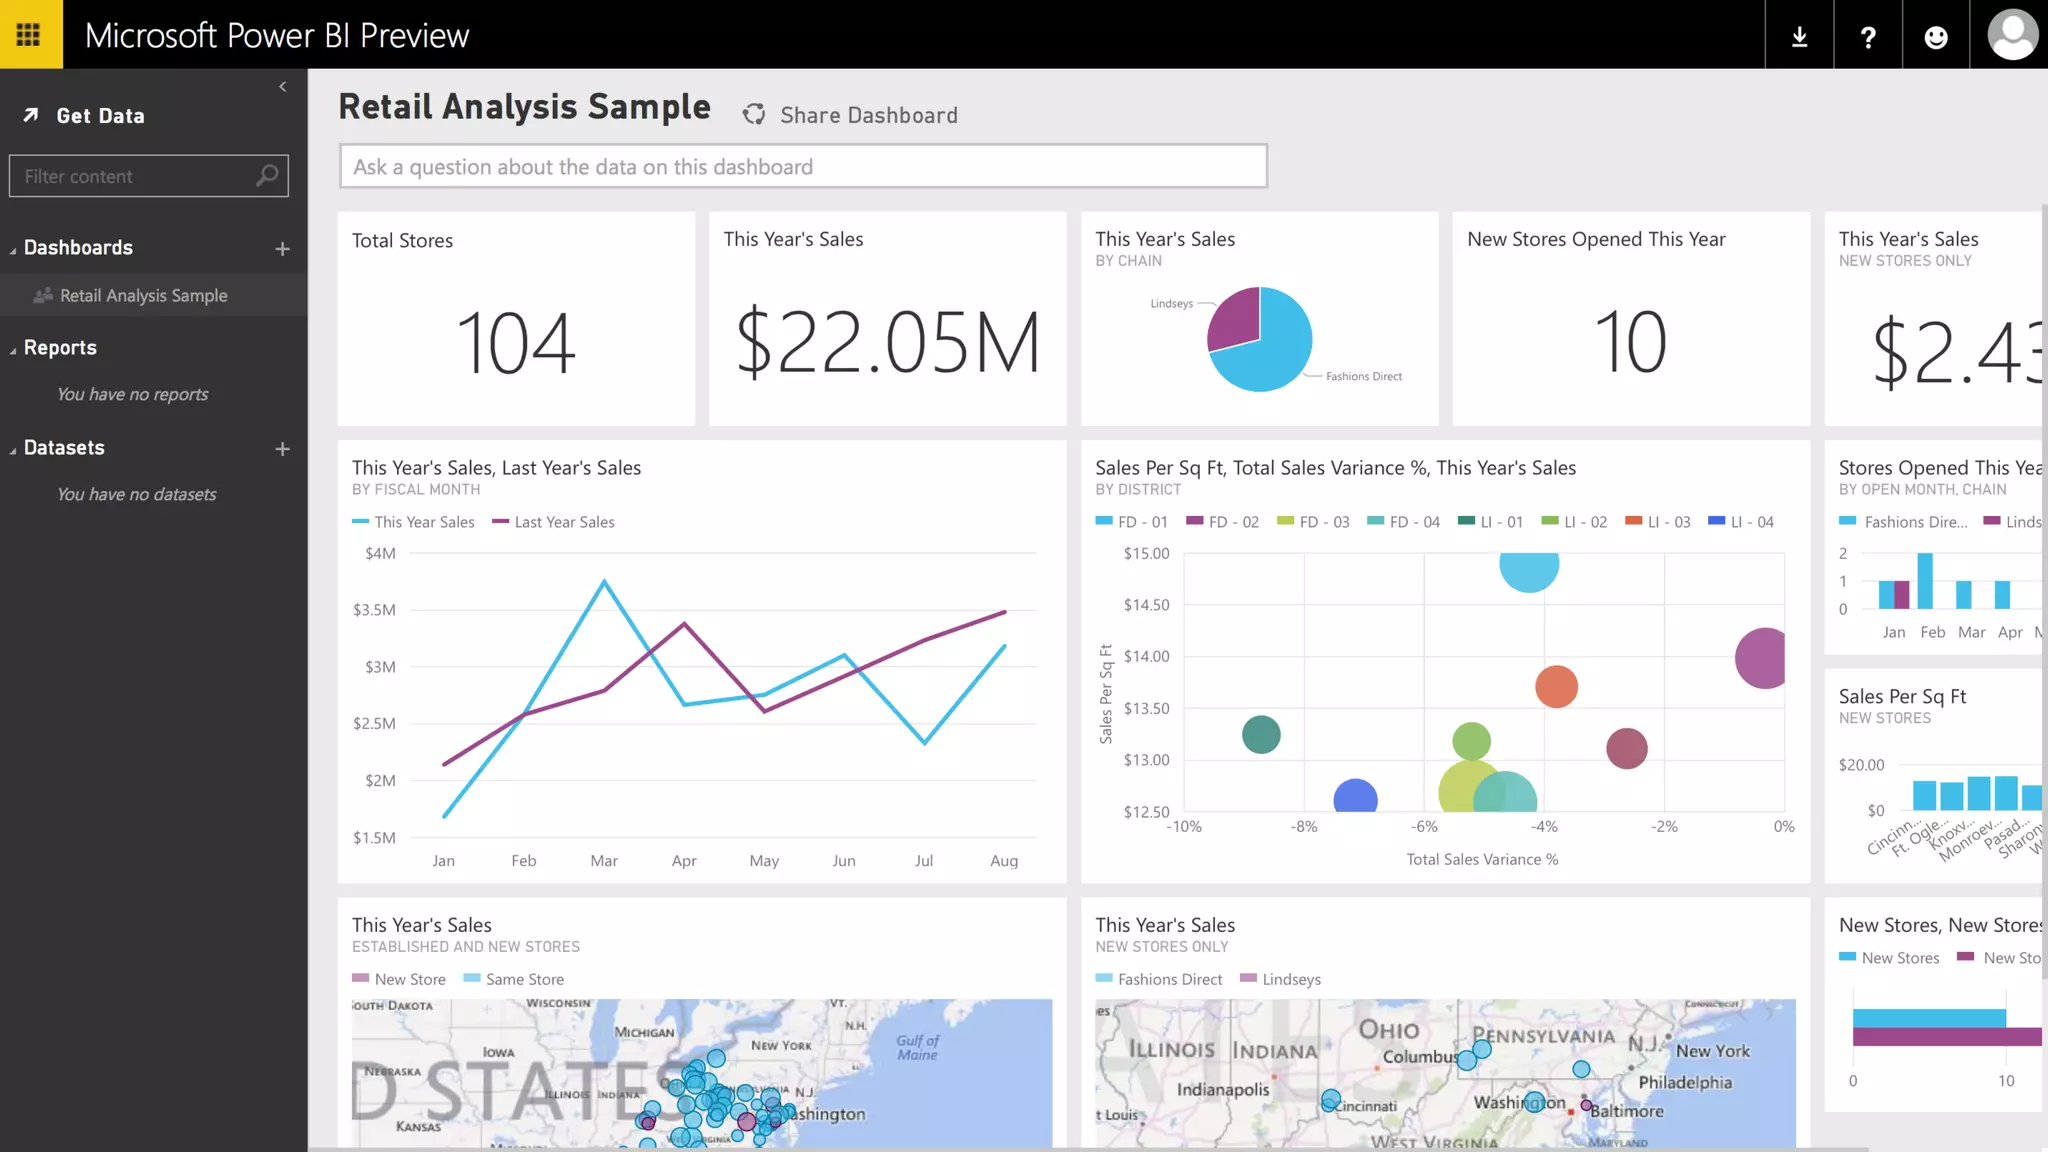Click the download icon in header
Viewport: 2048px width, 1152px height.
1799,37
